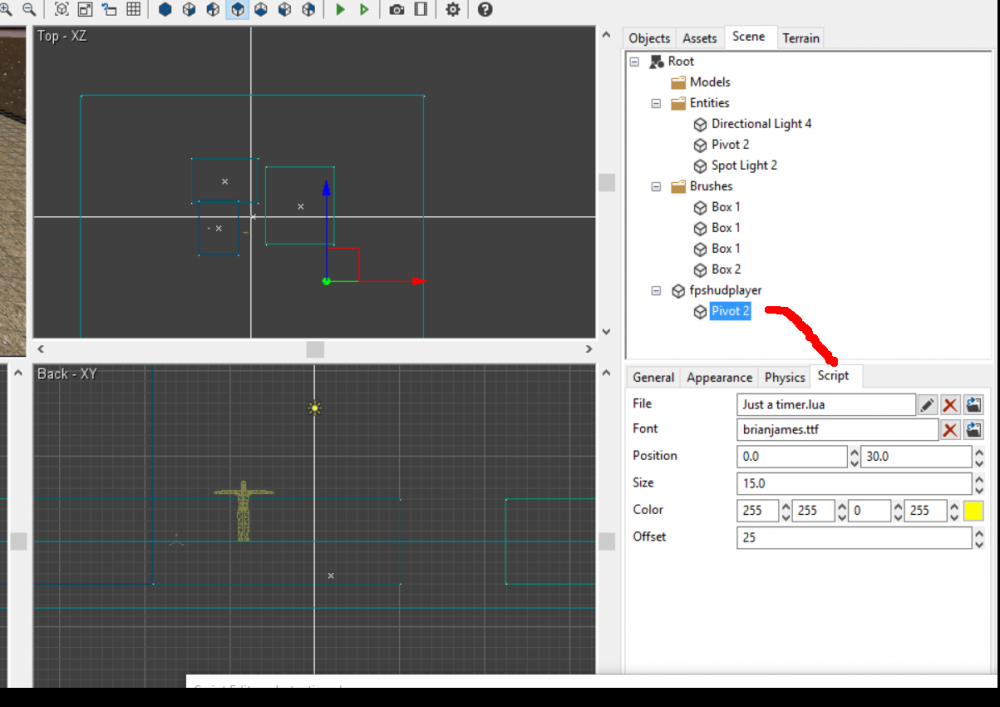Click the solid blue cube toolbar icon
The image size is (1000, 707).
[165, 9]
